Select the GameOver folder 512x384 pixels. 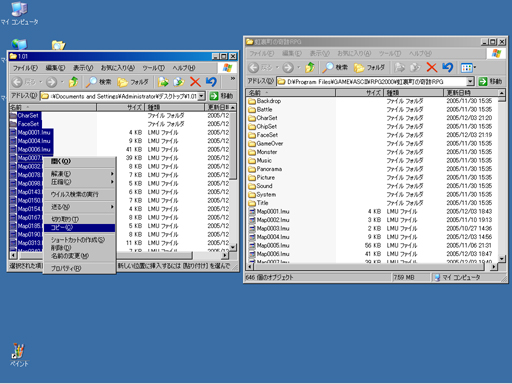point(266,143)
